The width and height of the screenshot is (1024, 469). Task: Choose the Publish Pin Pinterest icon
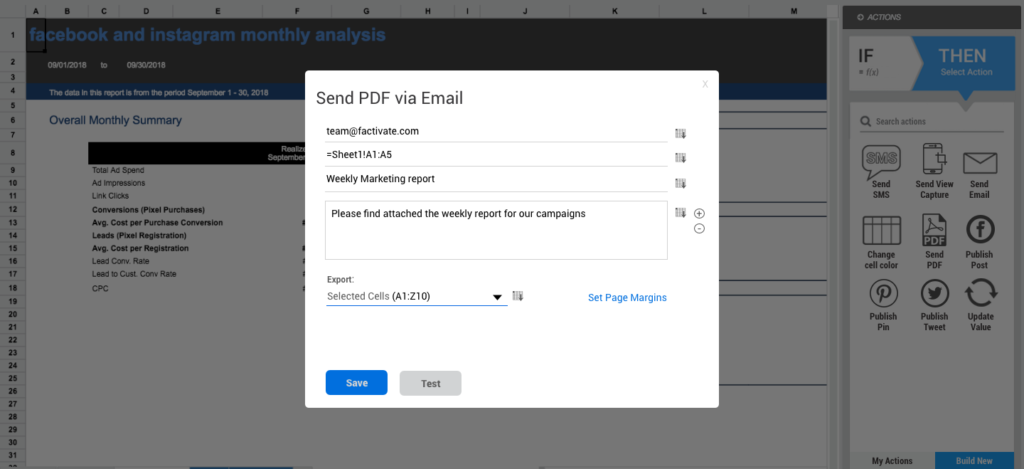point(883,293)
